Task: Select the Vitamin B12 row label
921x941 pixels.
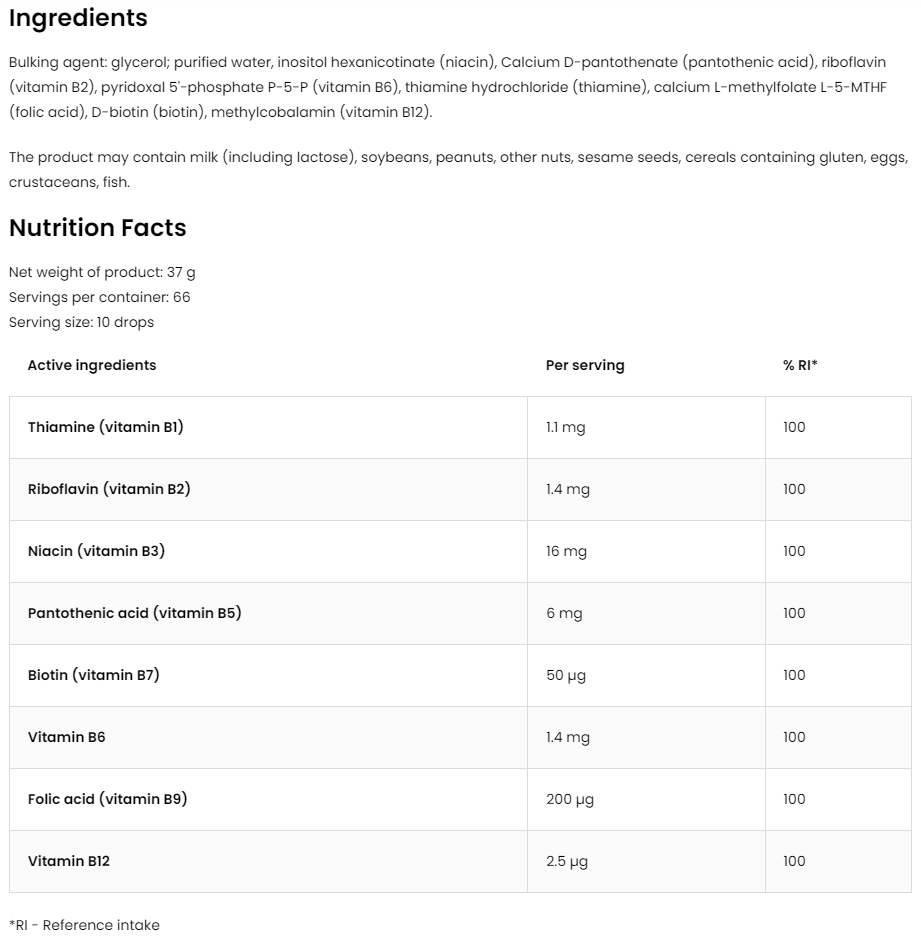Action: click(69, 861)
